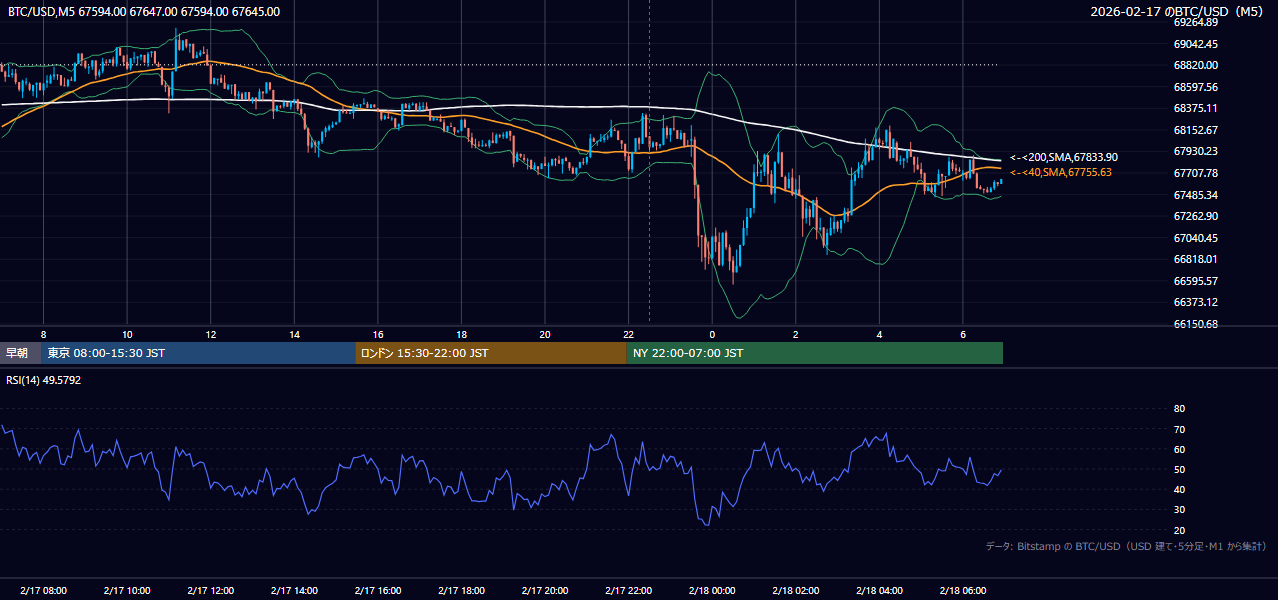The height and width of the screenshot is (600, 1278).
Task: Click RSI axis level 40
Action: (1179, 489)
